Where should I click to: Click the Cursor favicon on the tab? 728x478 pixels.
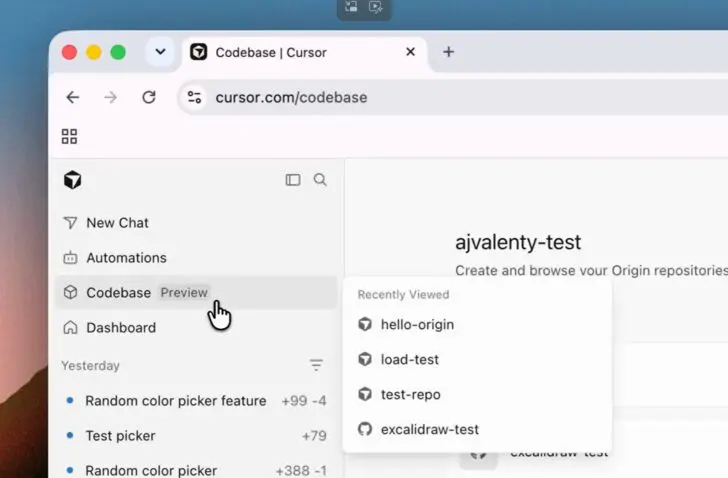tap(199, 52)
